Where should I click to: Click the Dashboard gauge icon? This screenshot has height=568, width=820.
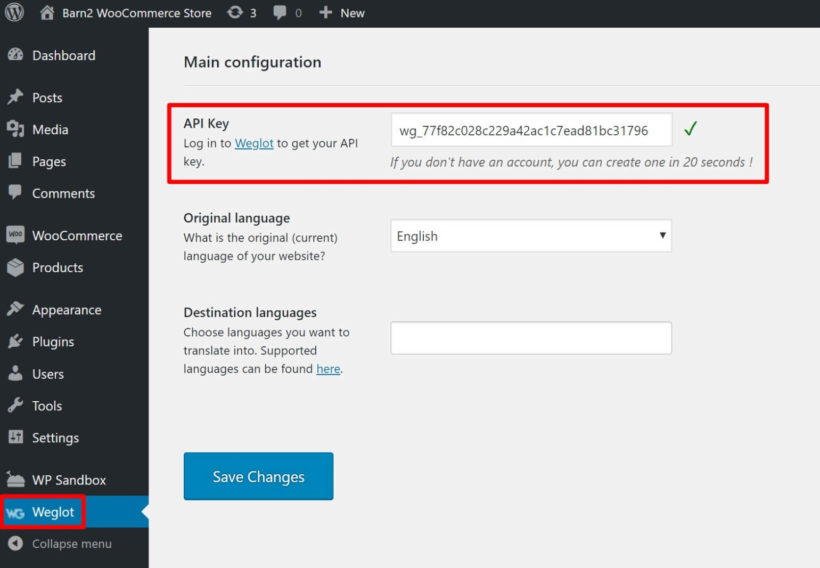click(x=15, y=56)
